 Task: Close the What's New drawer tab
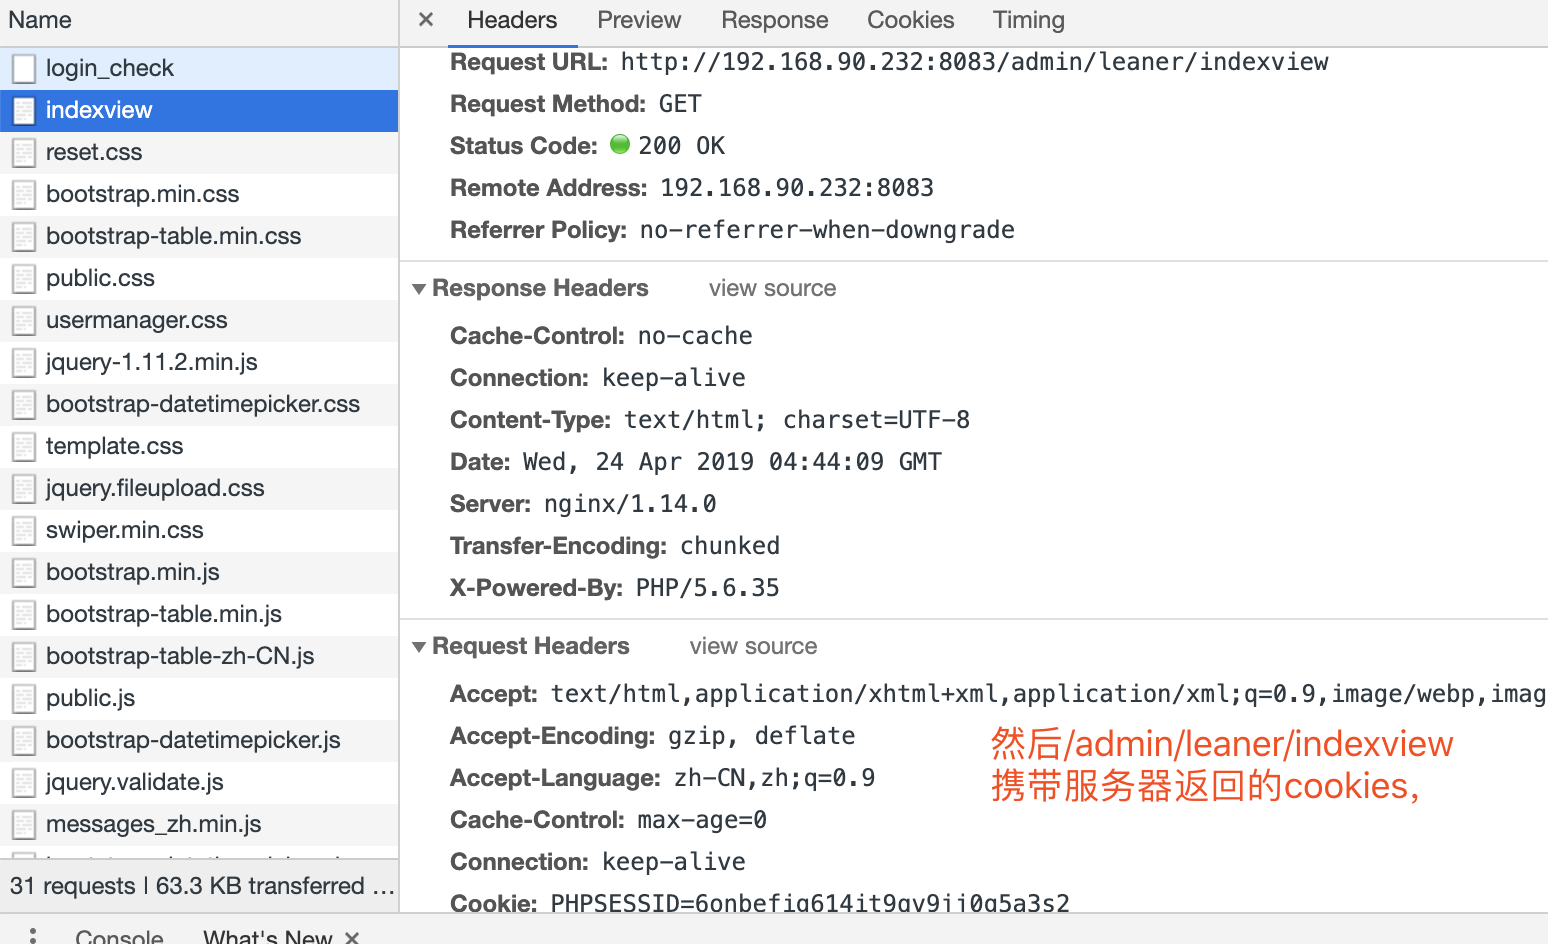352,937
